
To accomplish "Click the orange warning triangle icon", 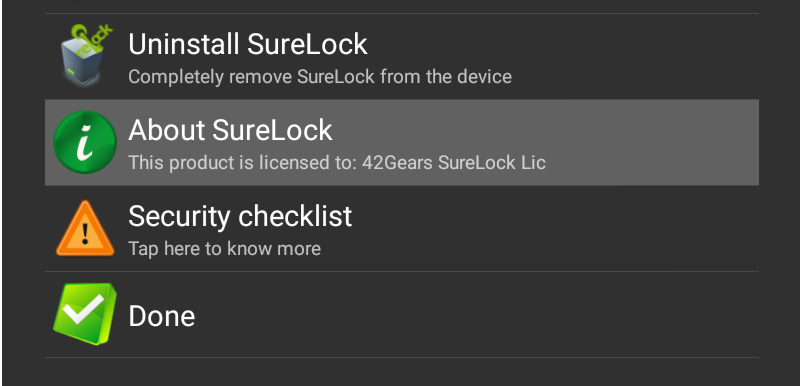I will pyautogui.click(x=85, y=228).
